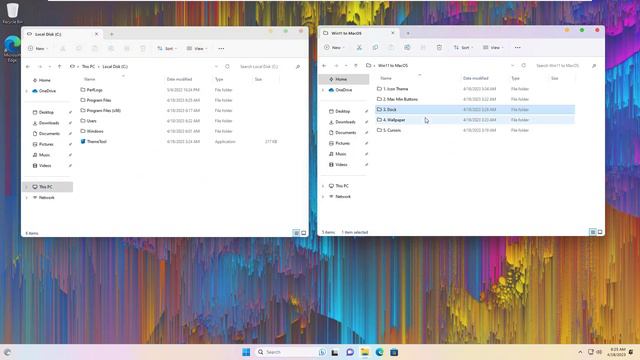Open the Windows Start menu
Screen dimensions: 640x360
246,352
